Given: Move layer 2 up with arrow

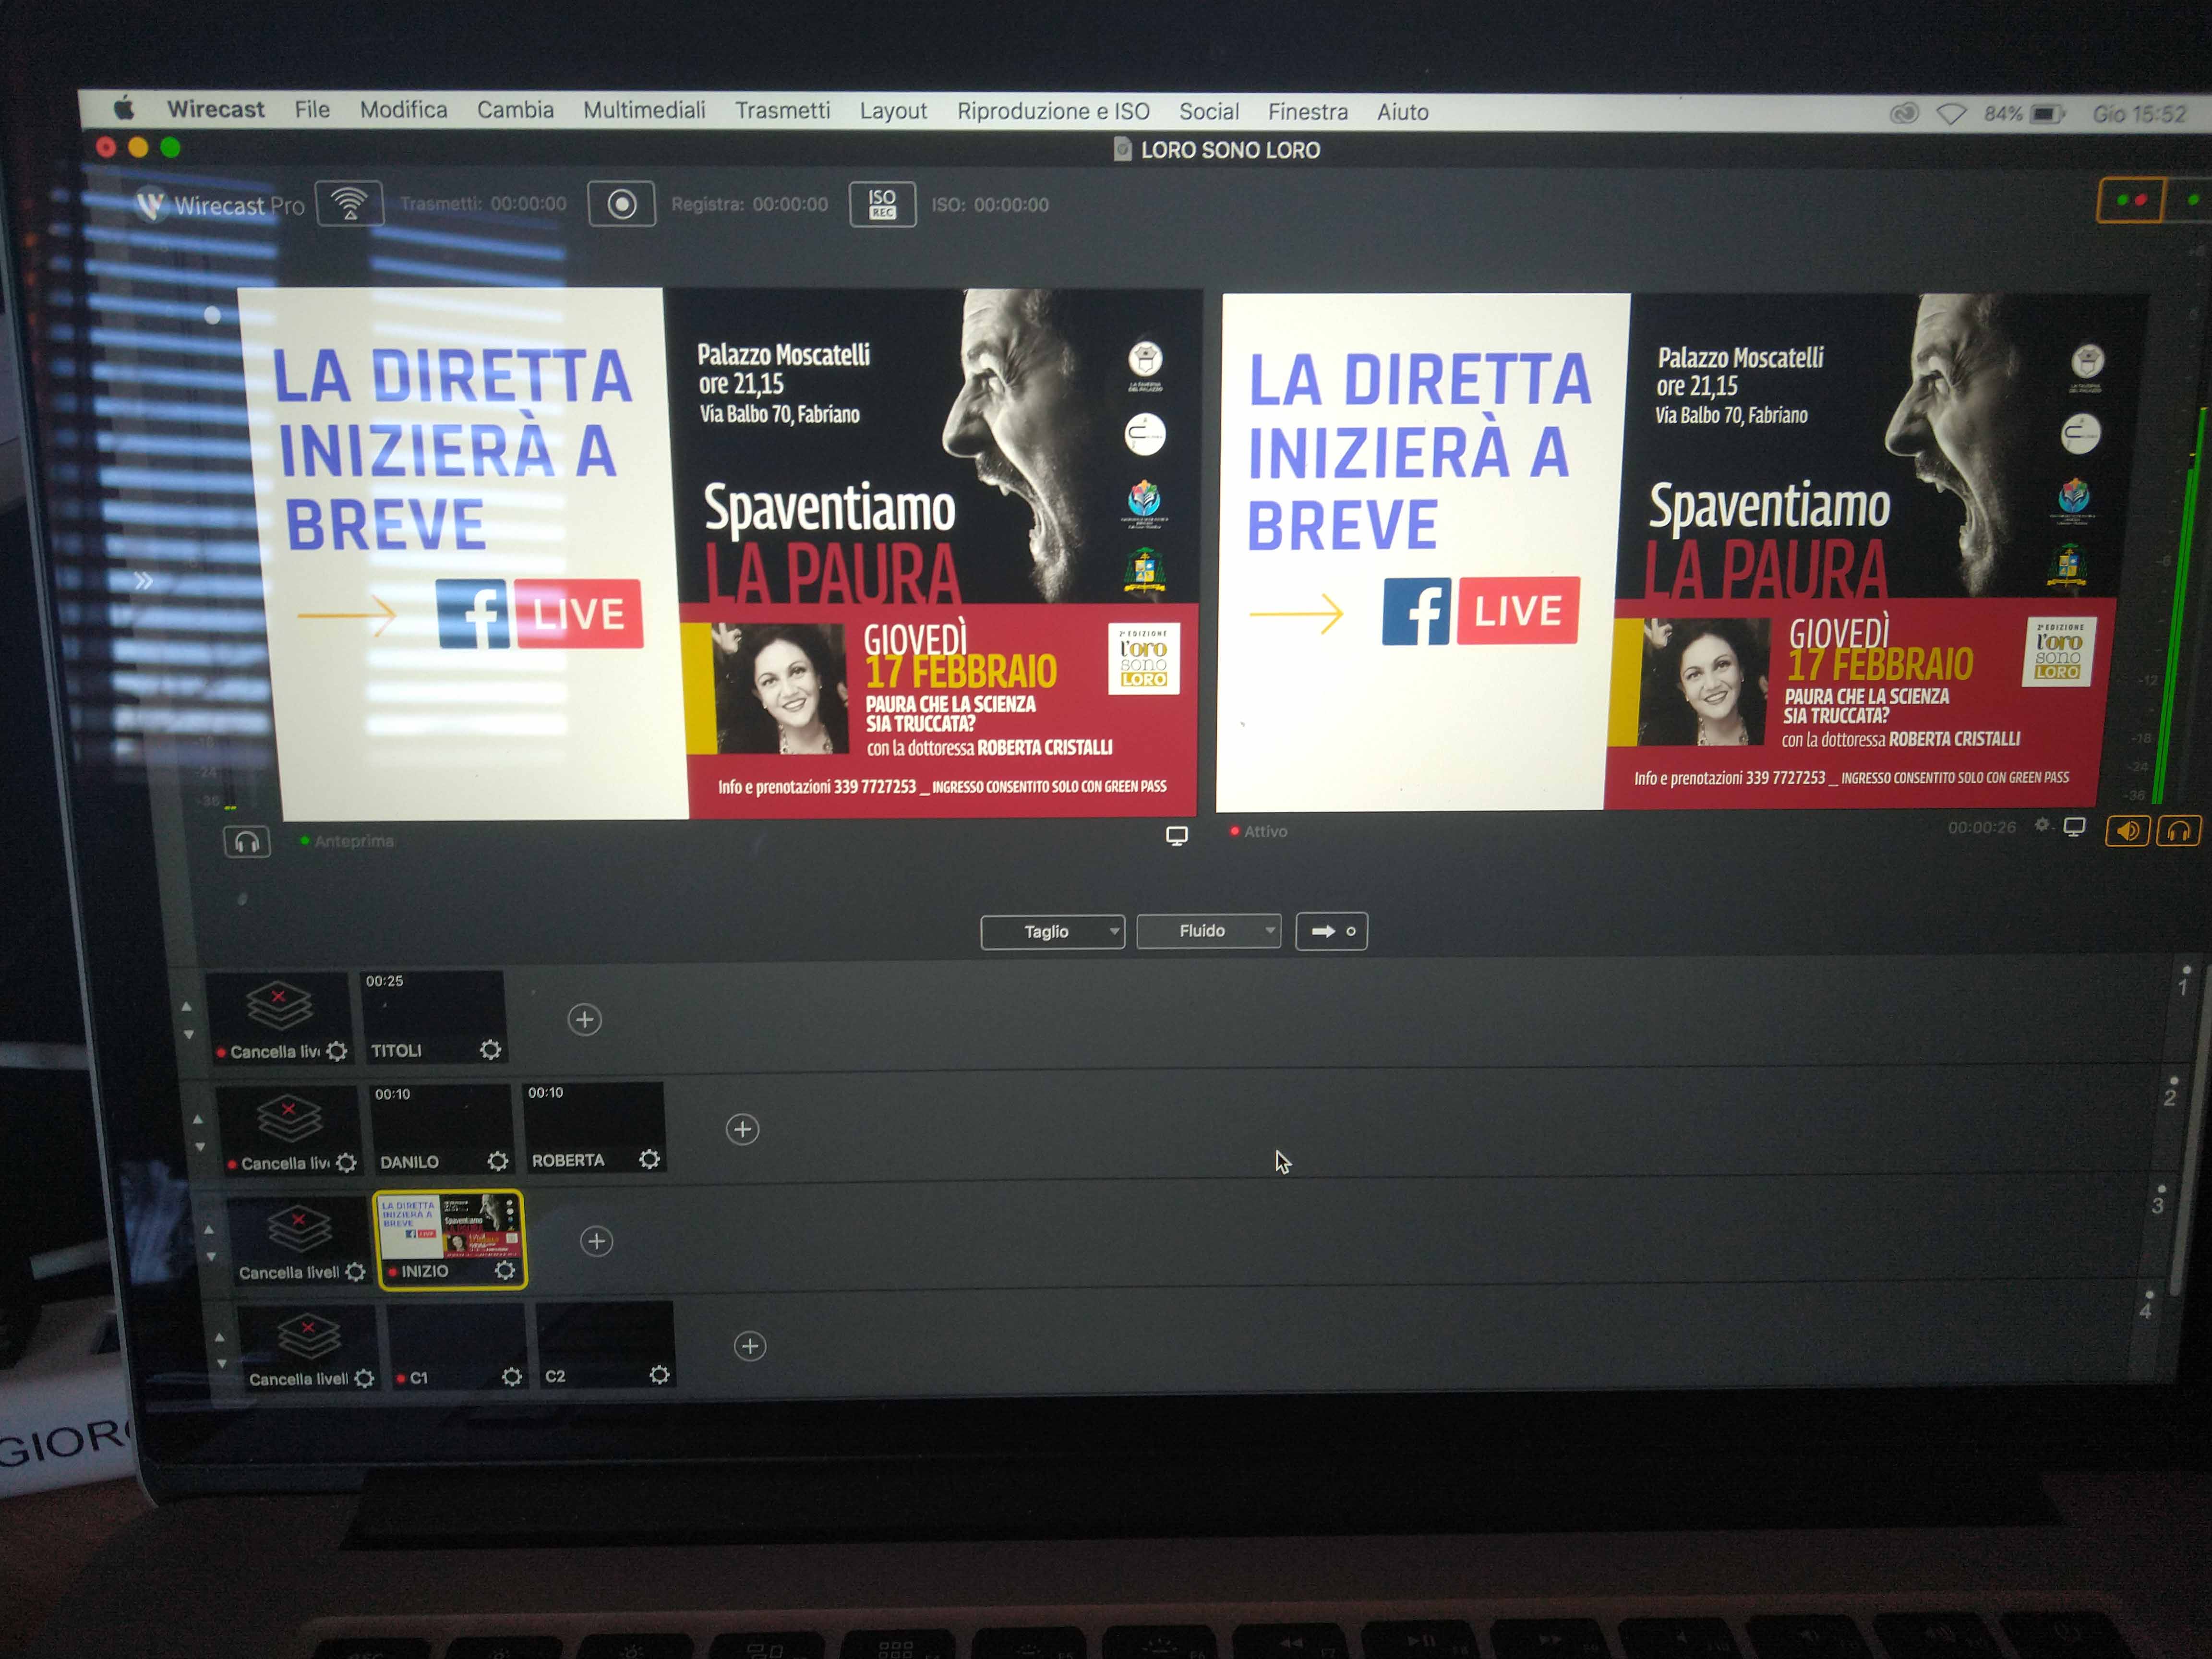Looking at the screenshot, I should [x=198, y=1119].
